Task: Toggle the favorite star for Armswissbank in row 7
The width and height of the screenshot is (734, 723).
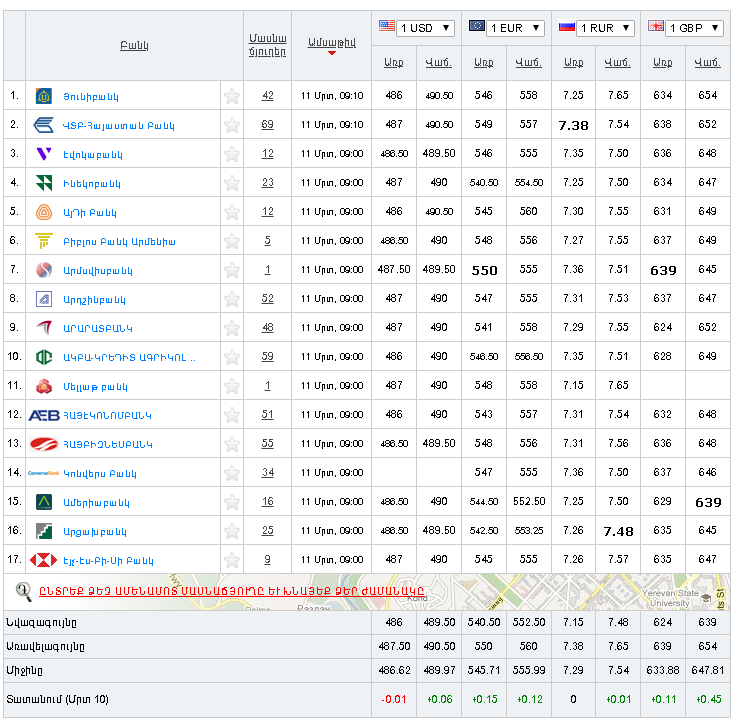Action: (x=232, y=270)
